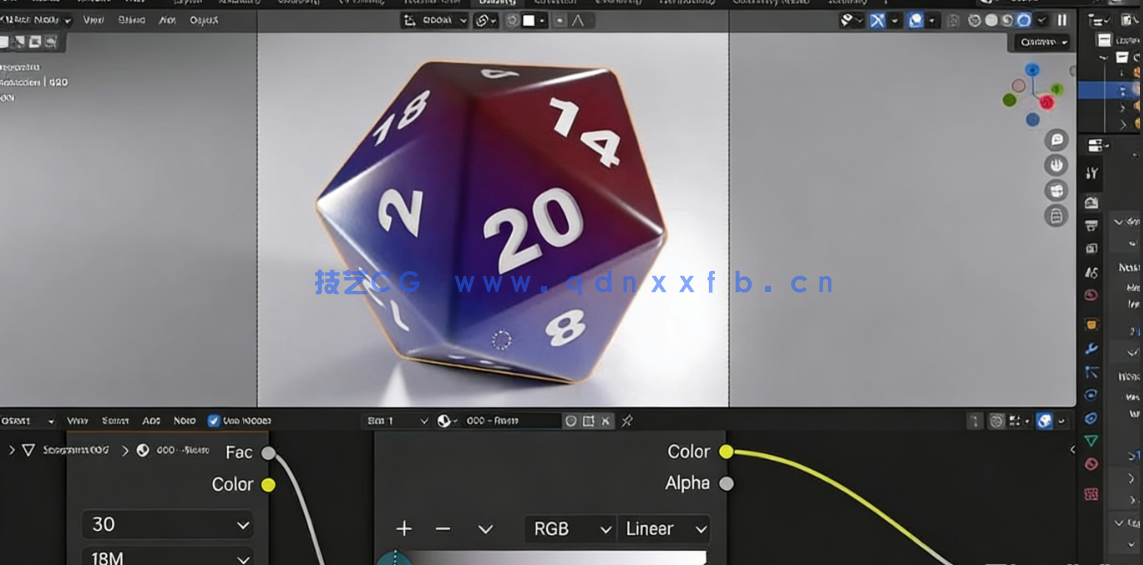Open the Modifiers wrench properties tab

pos(1091,348)
